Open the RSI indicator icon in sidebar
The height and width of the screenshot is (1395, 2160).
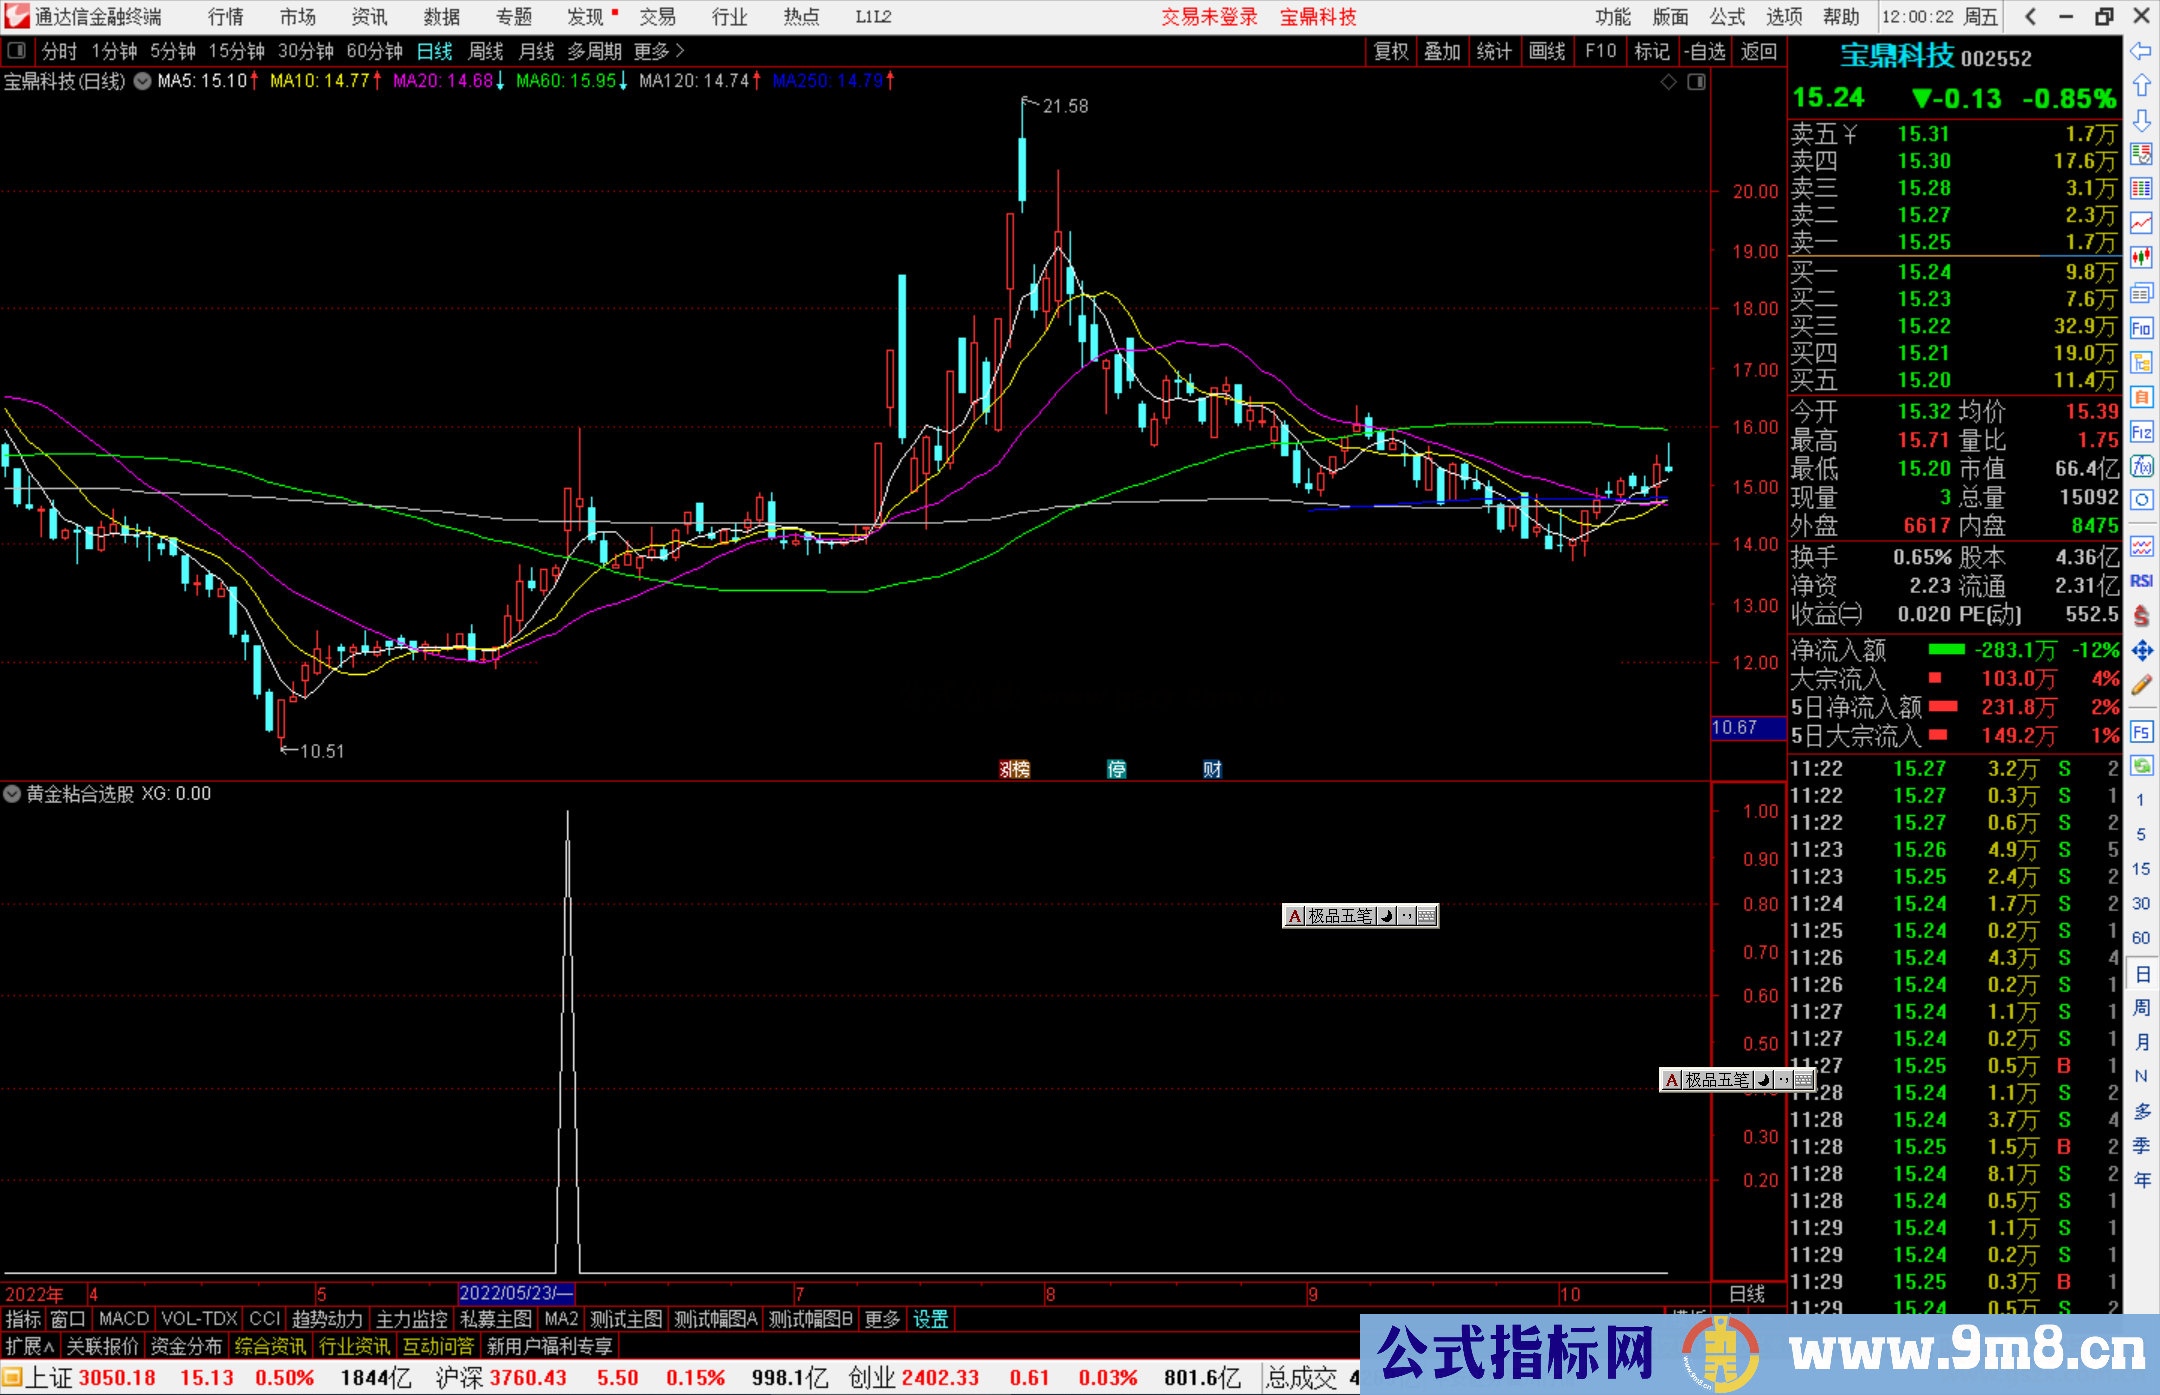coord(2141,578)
